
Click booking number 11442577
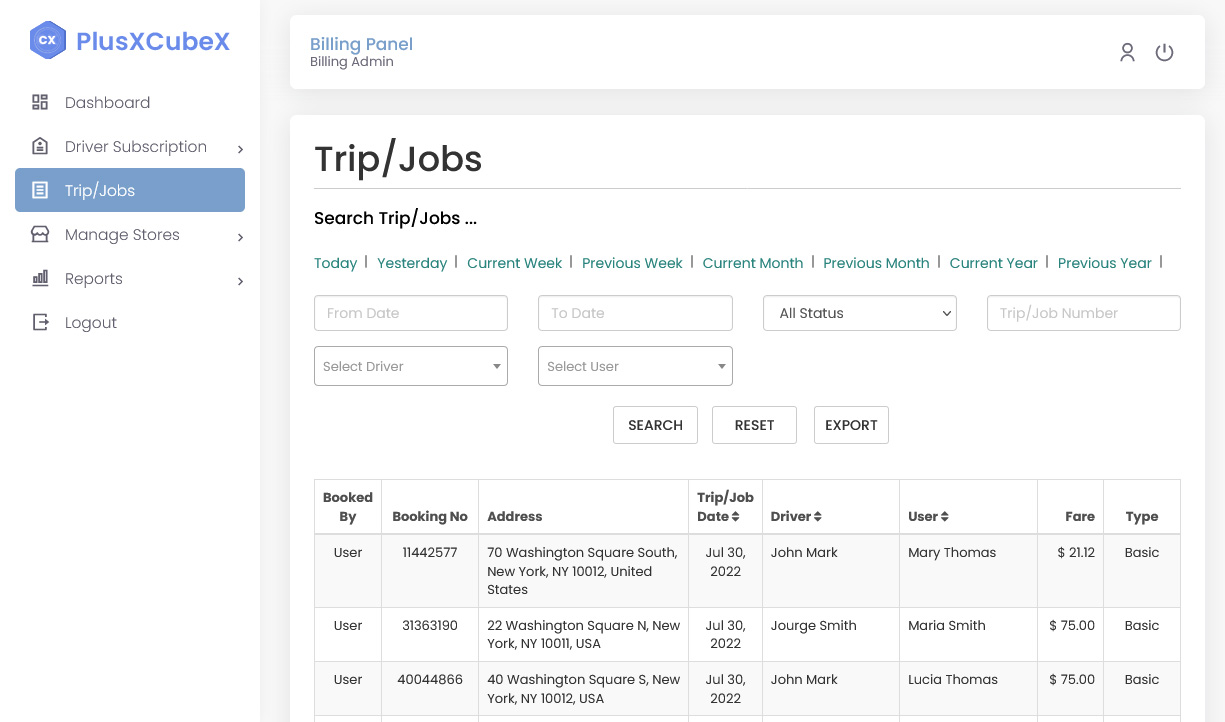tap(430, 552)
